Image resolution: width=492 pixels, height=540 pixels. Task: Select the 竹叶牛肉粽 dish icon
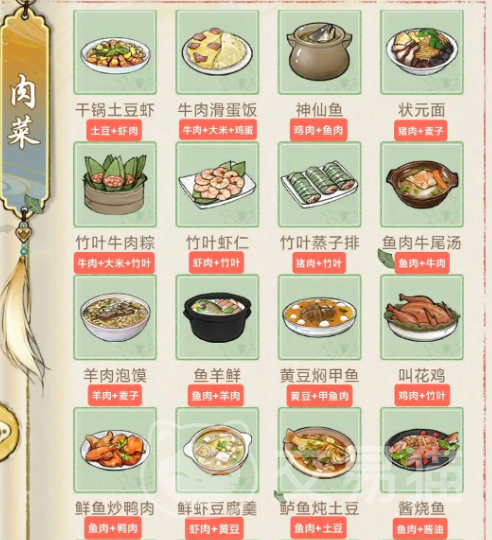[115, 185]
